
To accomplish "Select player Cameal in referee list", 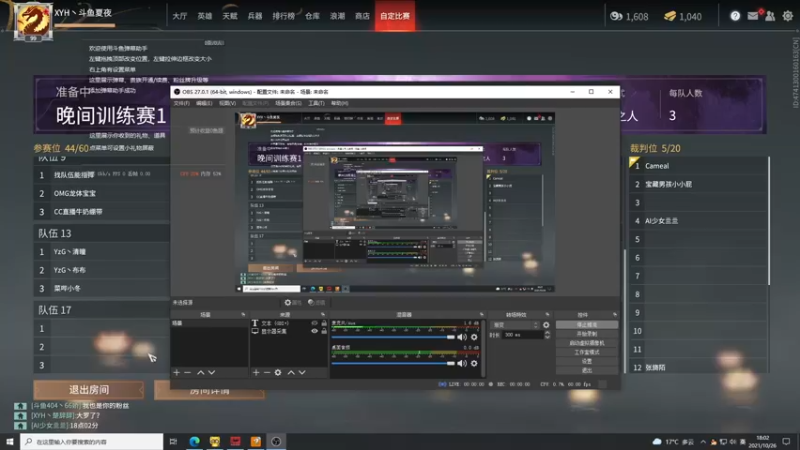I will [699, 166].
